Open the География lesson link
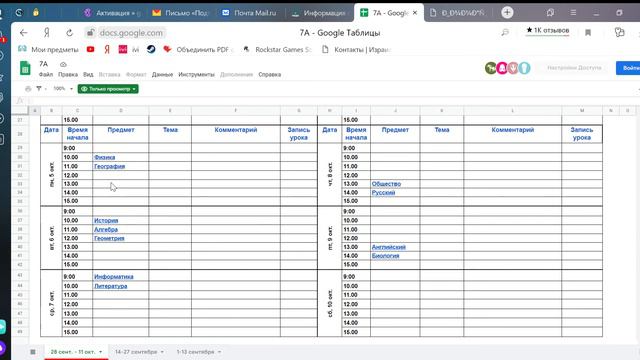The image size is (640, 360). point(109,167)
